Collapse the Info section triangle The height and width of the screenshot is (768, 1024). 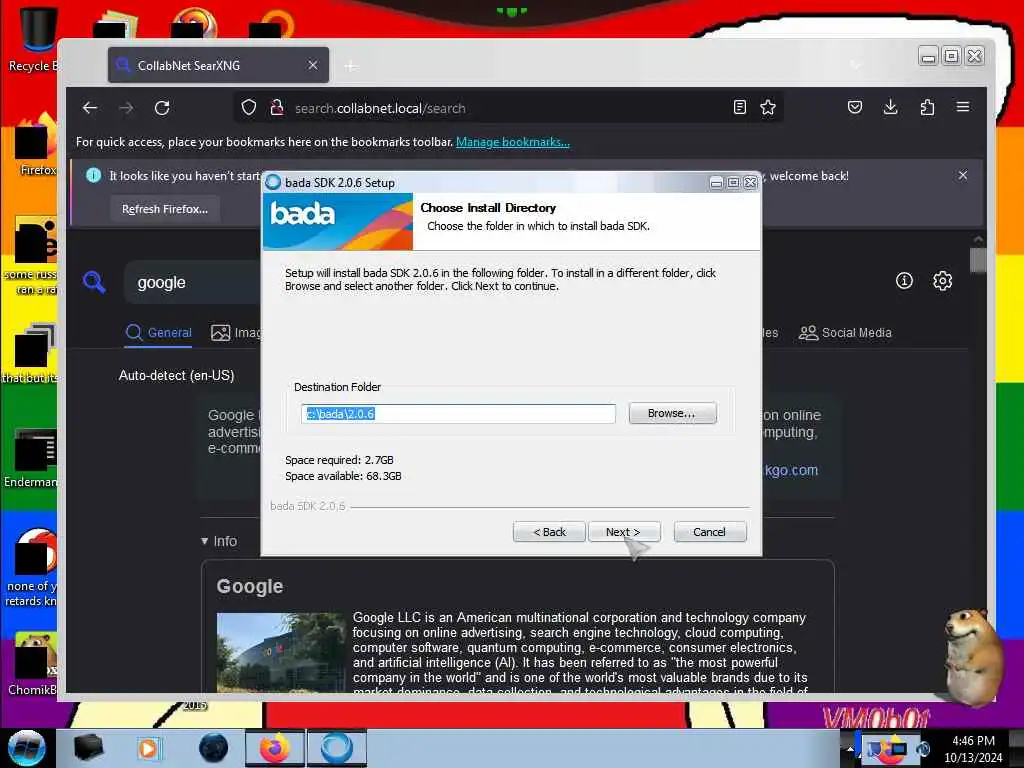pyautogui.click(x=204, y=541)
